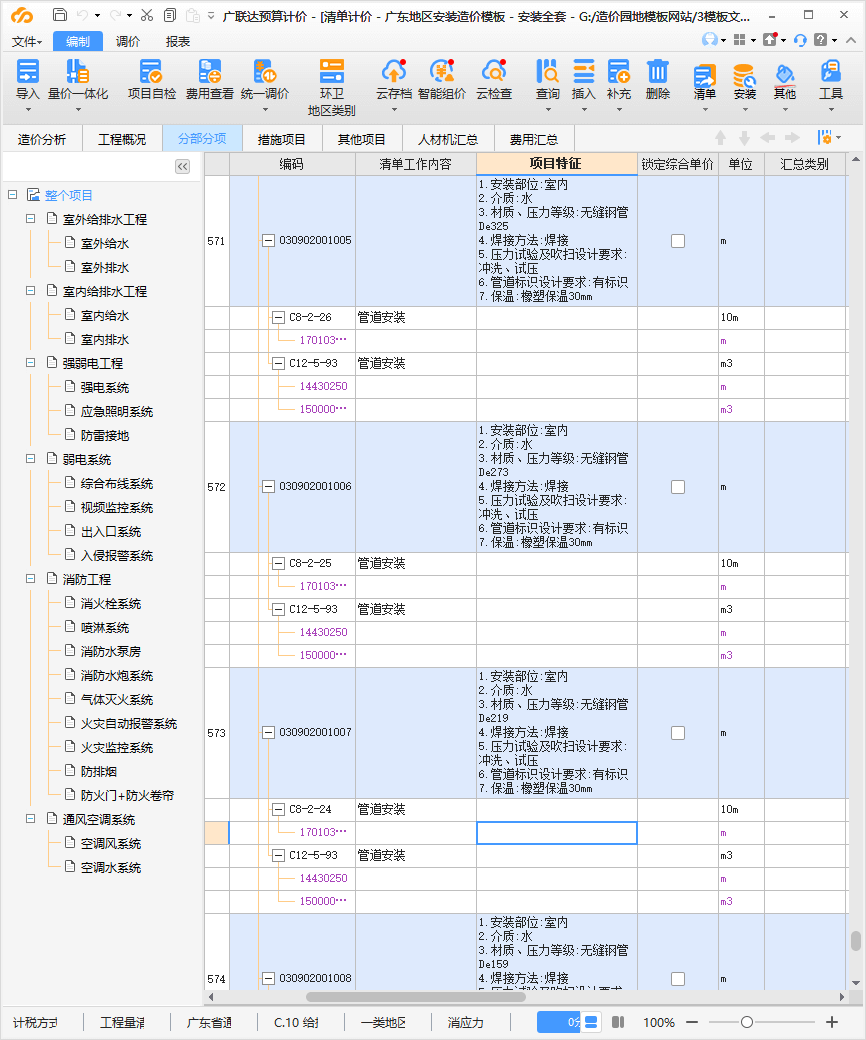The width and height of the screenshot is (866, 1040).
Task: Click the 云存档 cloud save icon
Action: pyautogui.click(x=394, y=72)
